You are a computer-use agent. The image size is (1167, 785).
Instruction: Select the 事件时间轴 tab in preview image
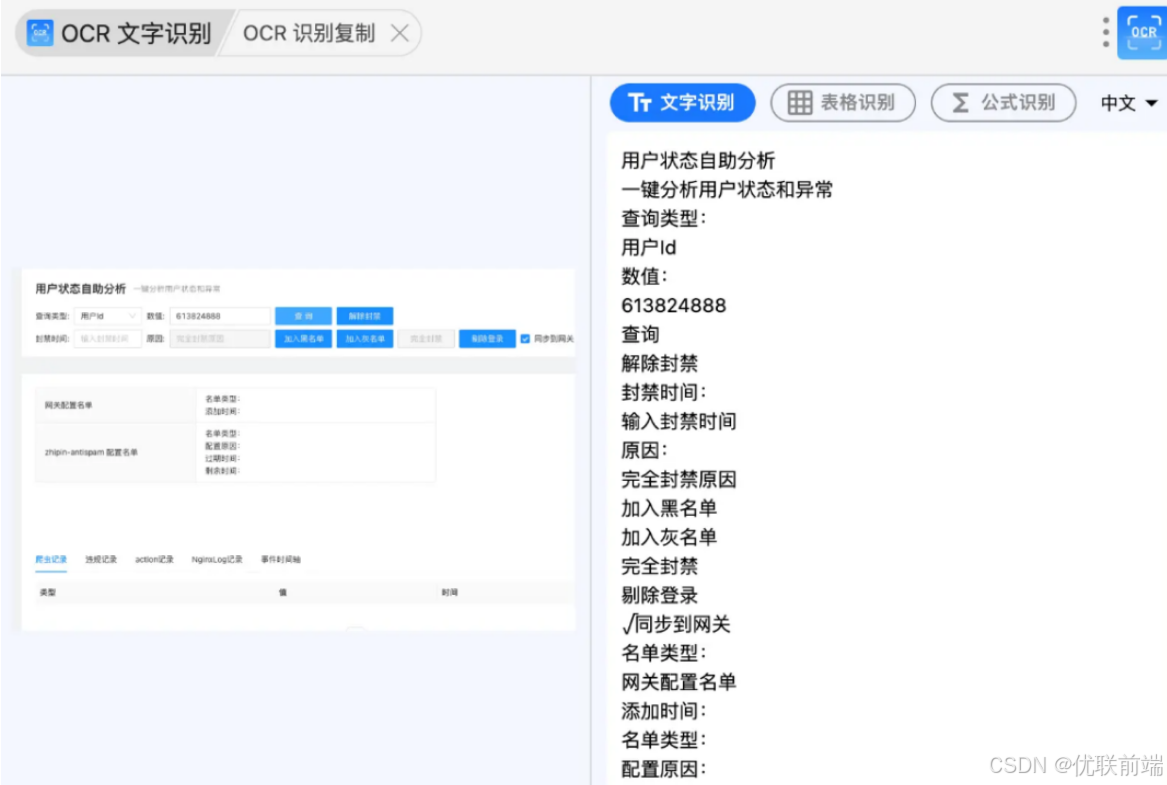(x=281, y=560)
